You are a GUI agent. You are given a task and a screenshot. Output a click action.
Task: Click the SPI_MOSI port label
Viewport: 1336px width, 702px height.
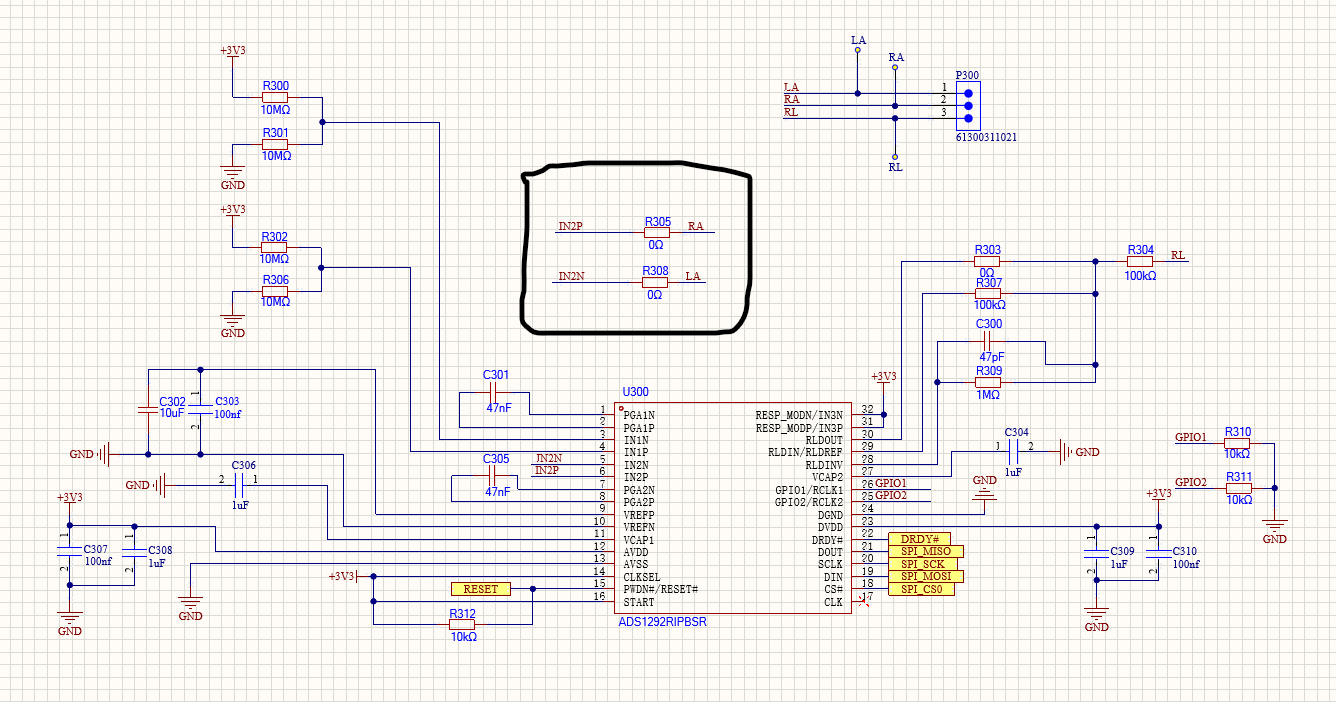(925, 576)
